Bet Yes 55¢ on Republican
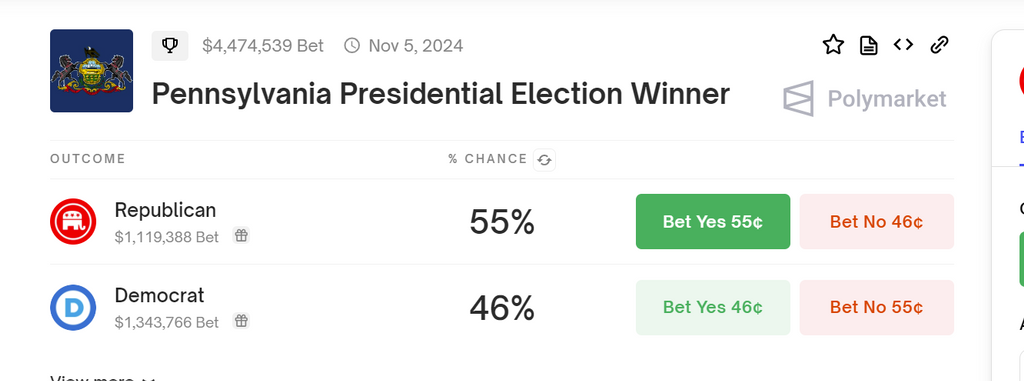The width and height of the screenshot is (1024, 381). click(713, 222)
